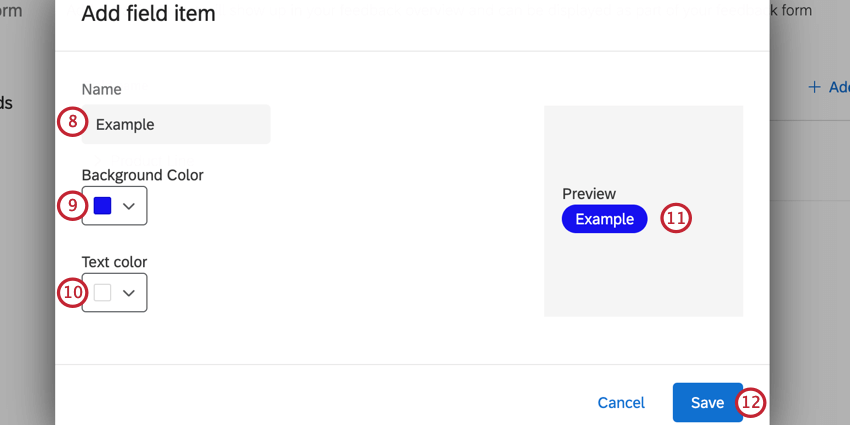Click the Text color label
This screenshot has height=425, width=850.
click(114, 262)
